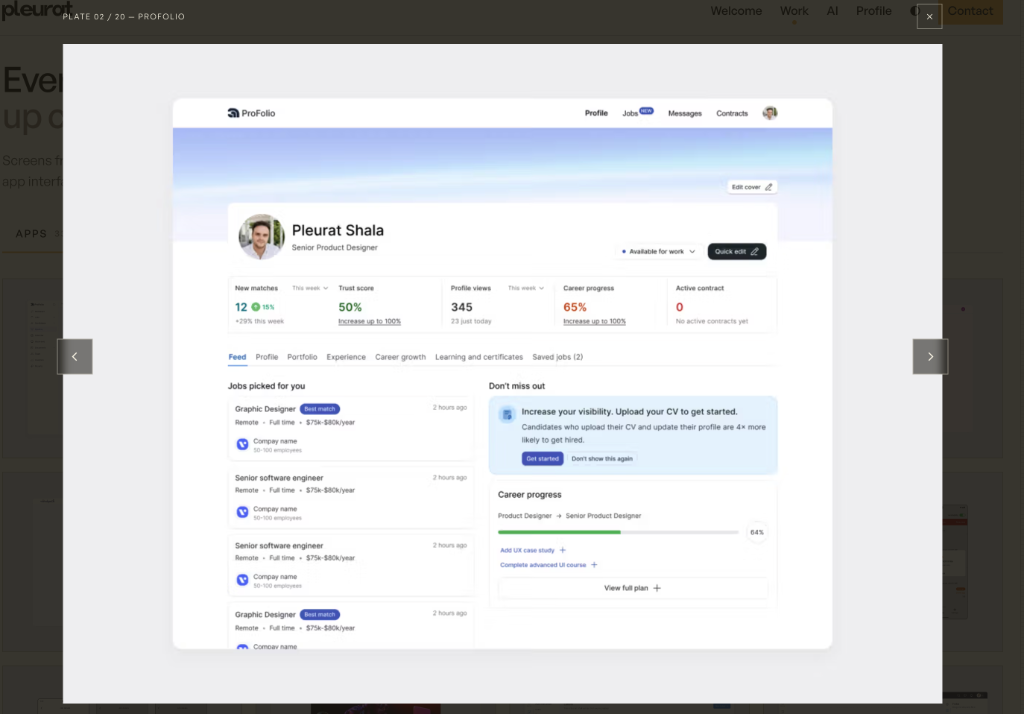The width and height of the screenshot is (1024, 714).
Task: Click the plus icon next to Add UX case study
Action: tap(562, 550)
